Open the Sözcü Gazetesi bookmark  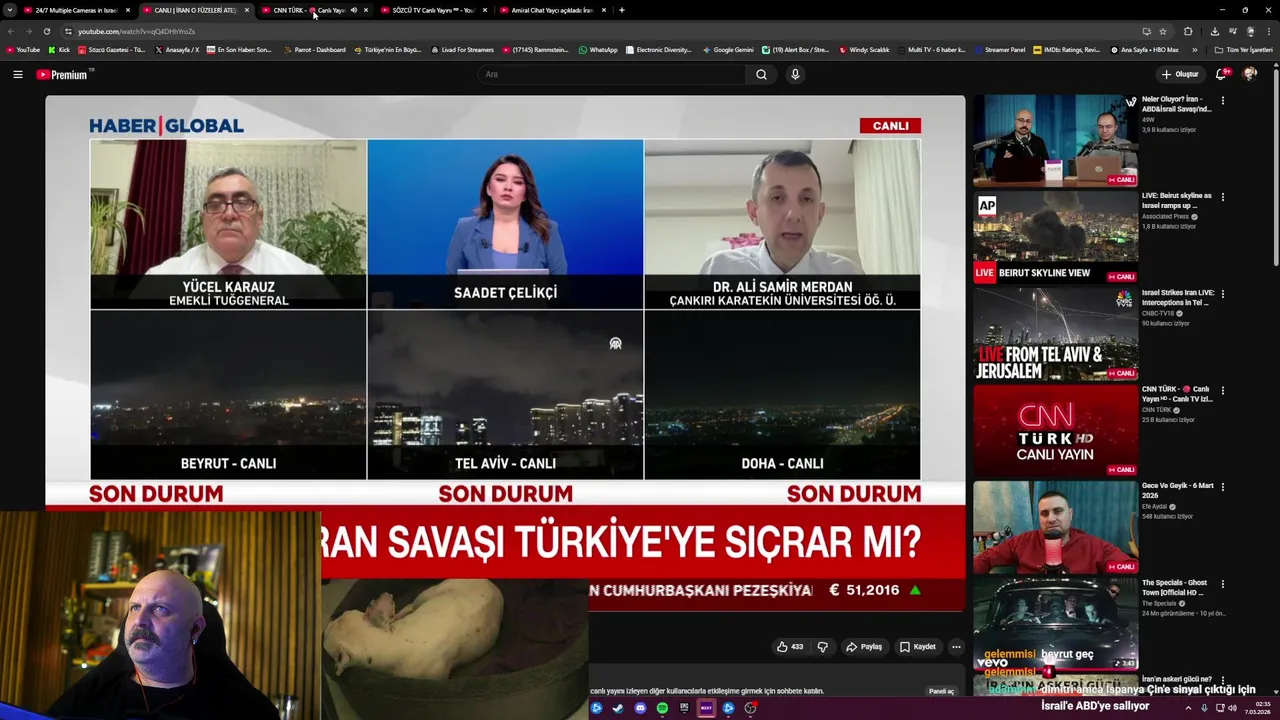(x=111, y=50)
